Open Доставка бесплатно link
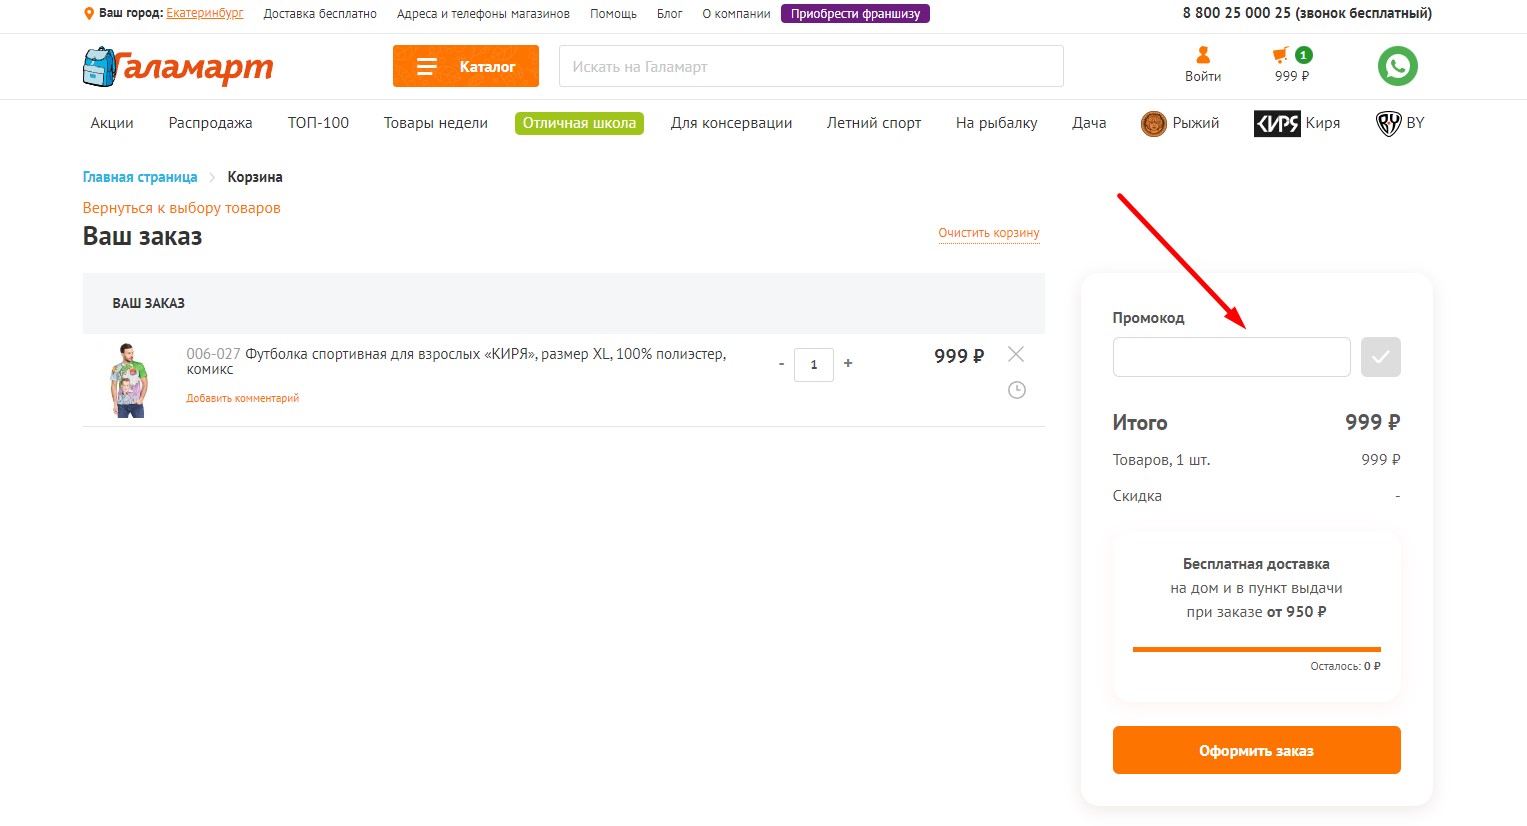This screenshot has width=1527, height=826. [320, 14]
